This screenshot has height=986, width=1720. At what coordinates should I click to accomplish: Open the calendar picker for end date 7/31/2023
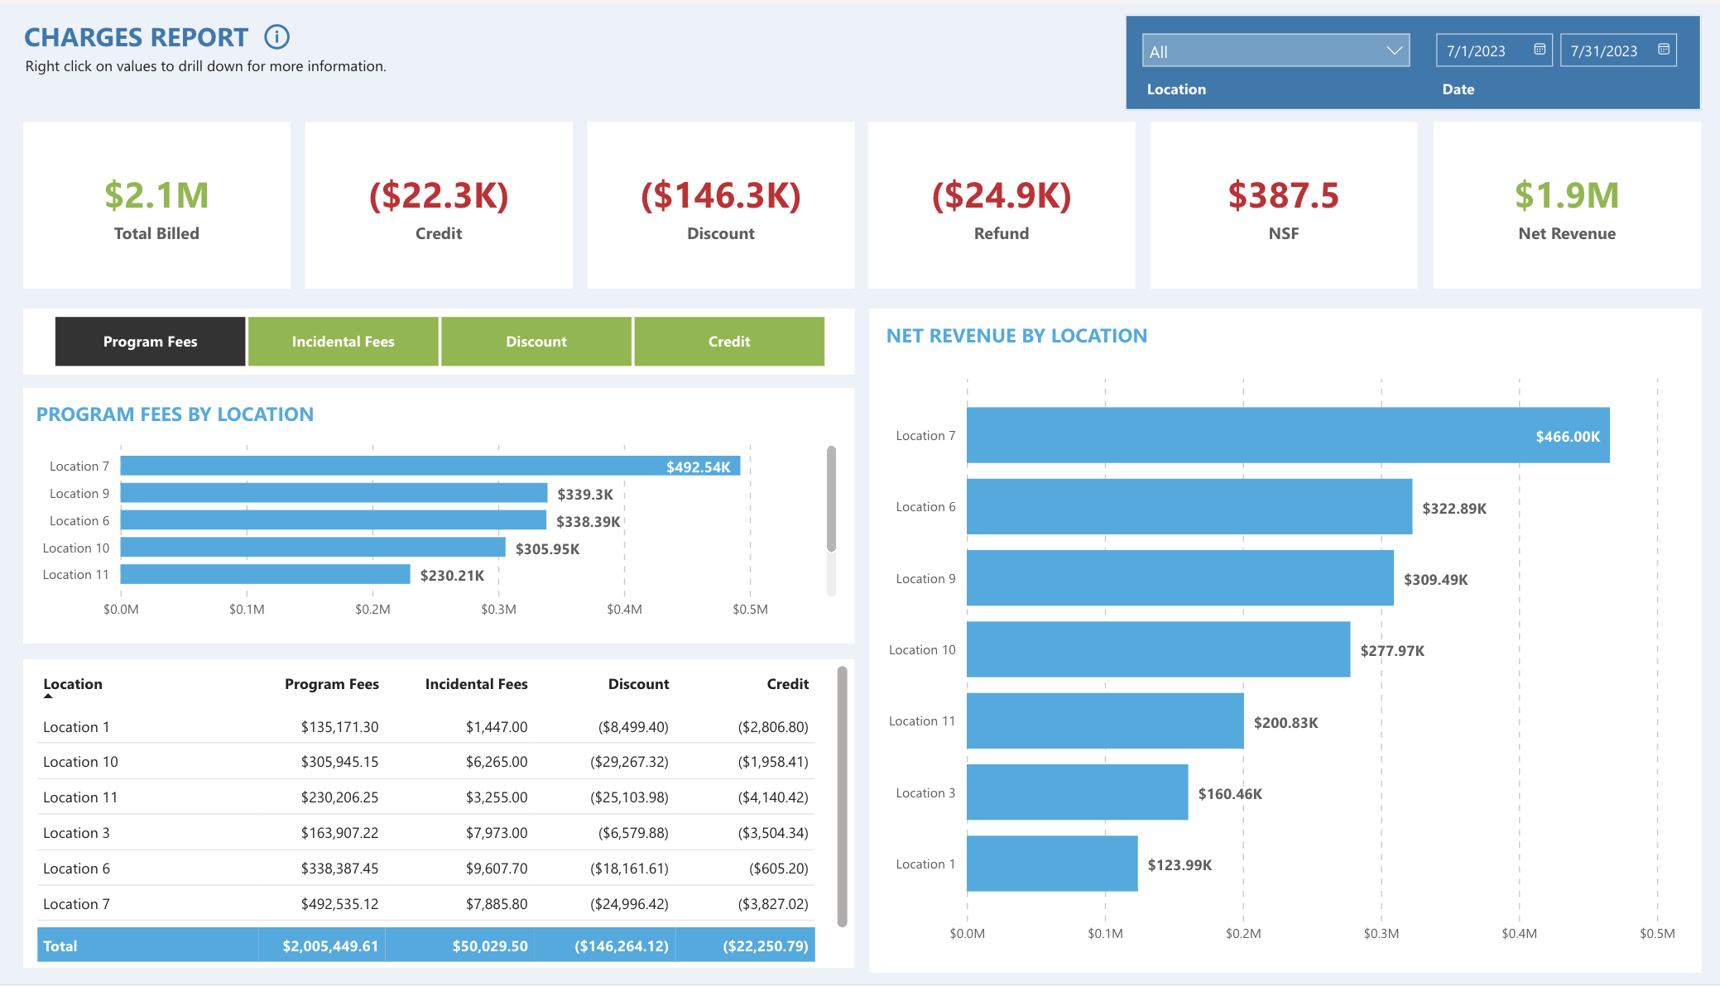tap(1663, 49)
